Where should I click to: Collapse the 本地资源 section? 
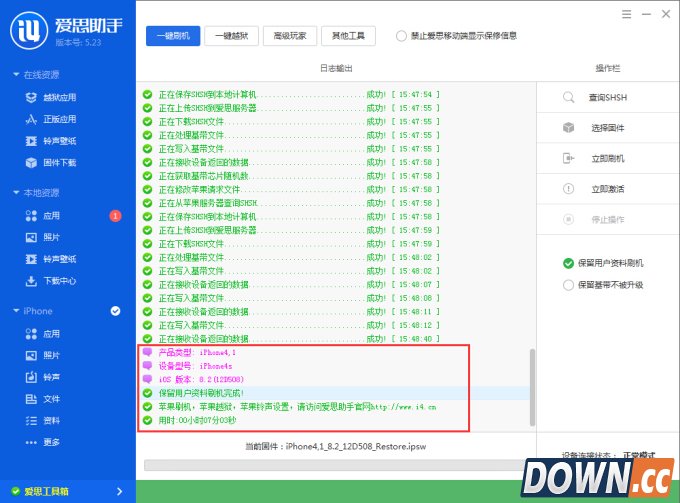click(16, 193)
